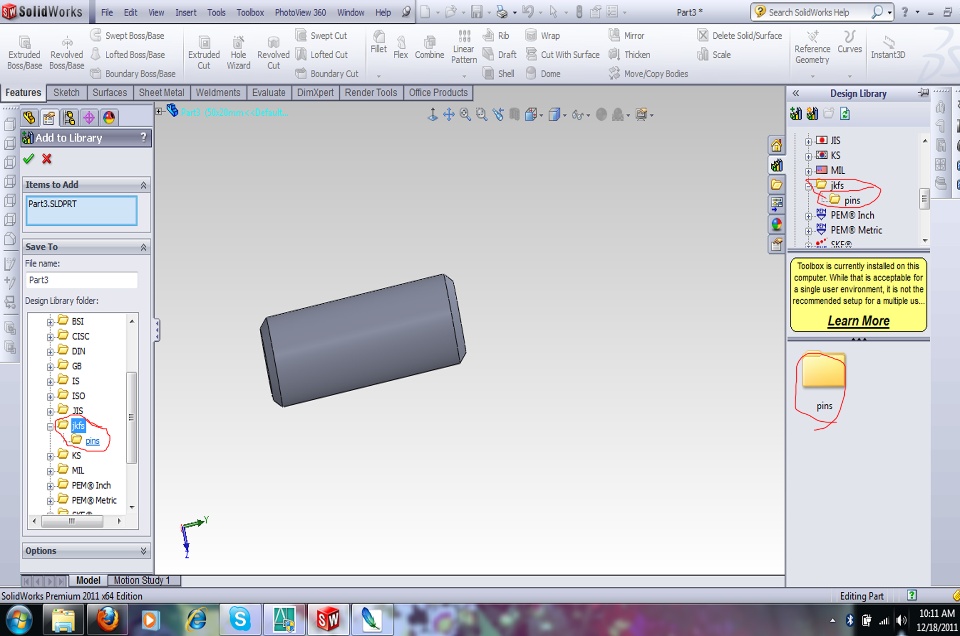Toggle the Instant3D mode
The height and width of the screenshot is (636, 960).
point(887,46)
